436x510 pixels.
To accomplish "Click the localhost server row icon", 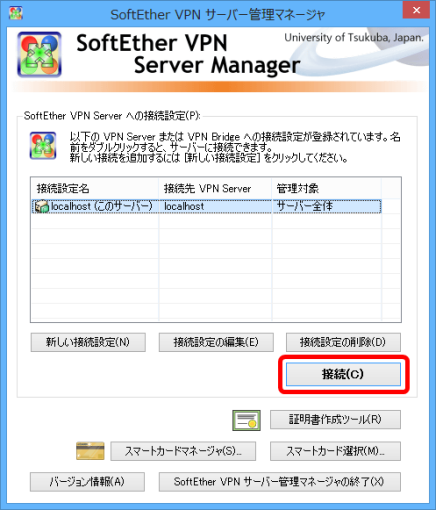I will pyautogui.click(x=42, y=207).
